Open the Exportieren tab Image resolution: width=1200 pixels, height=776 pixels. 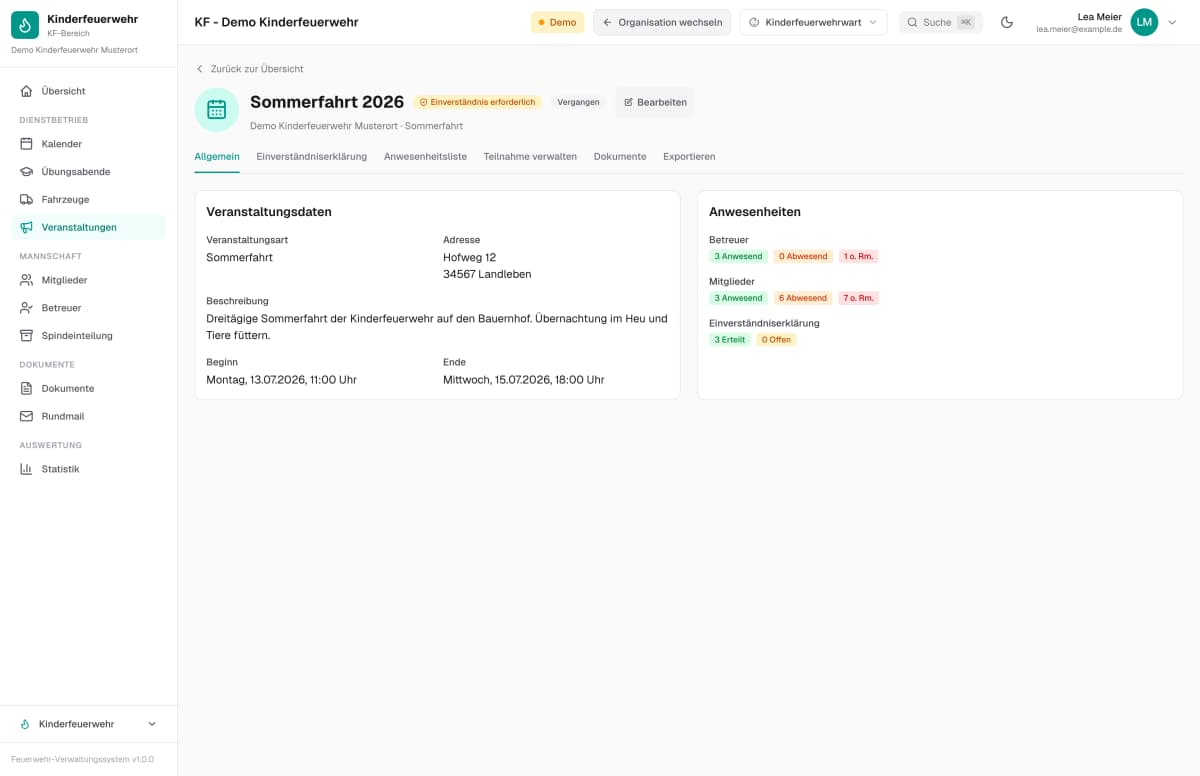pos(689,157)
